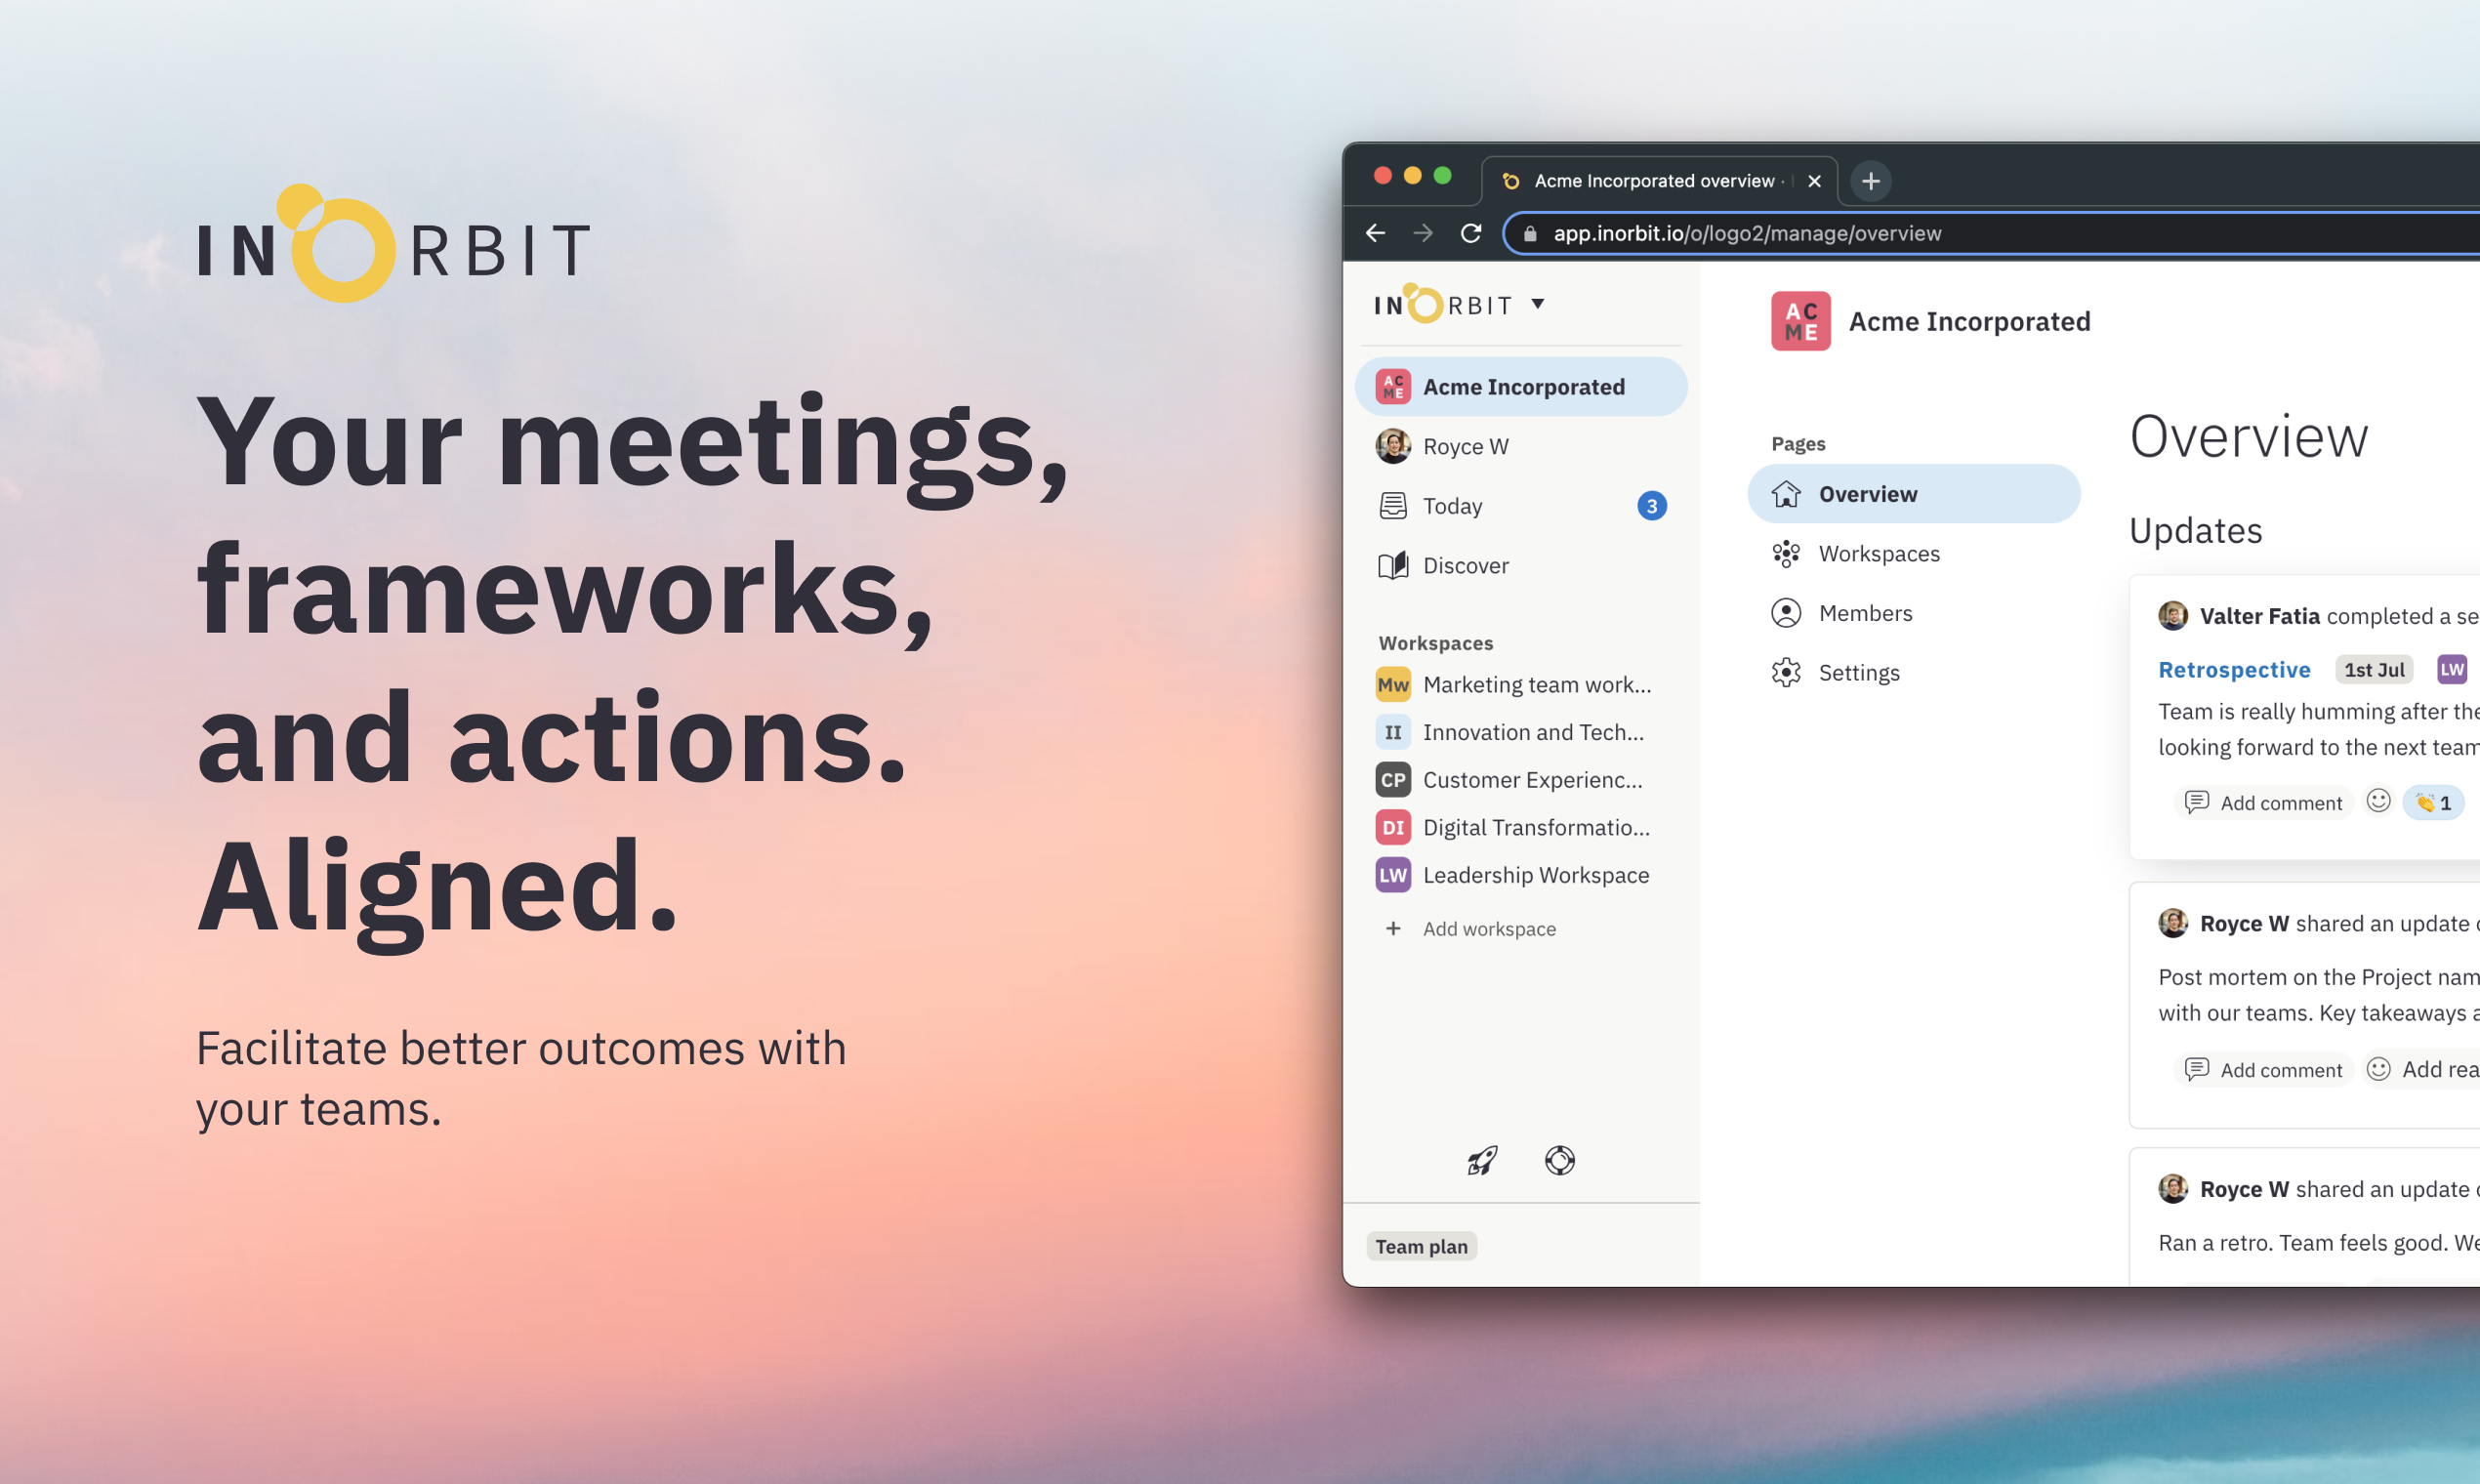This screenshot has height=1484, width=2480.
Task: Add reaction to Royce W post mortem update
Action: pyautogui.click(x=2422, y=1070)
